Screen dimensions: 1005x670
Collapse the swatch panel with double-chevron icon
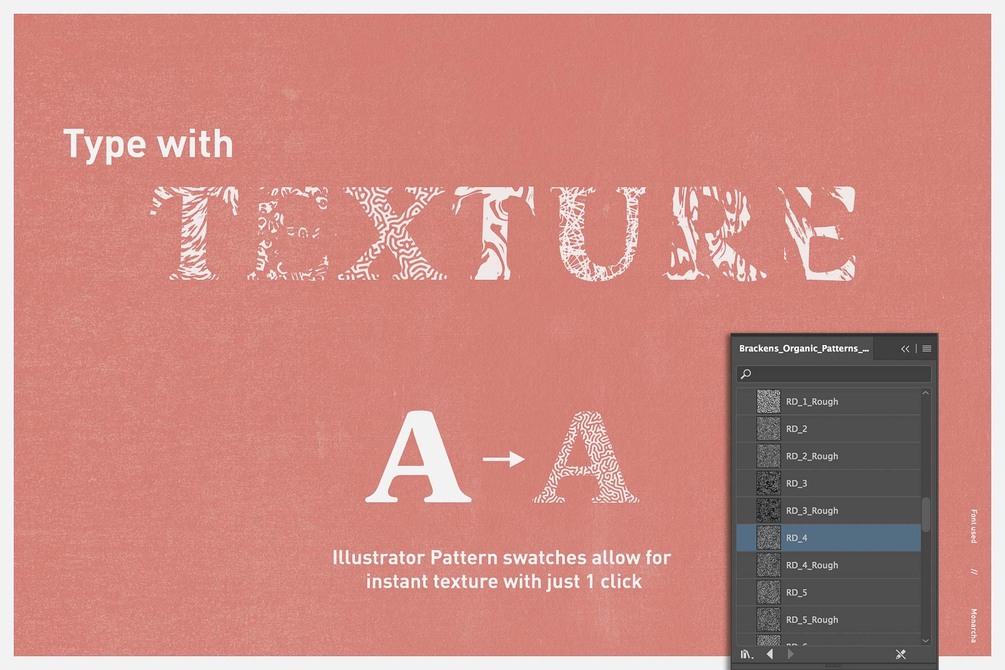[905, 349]
